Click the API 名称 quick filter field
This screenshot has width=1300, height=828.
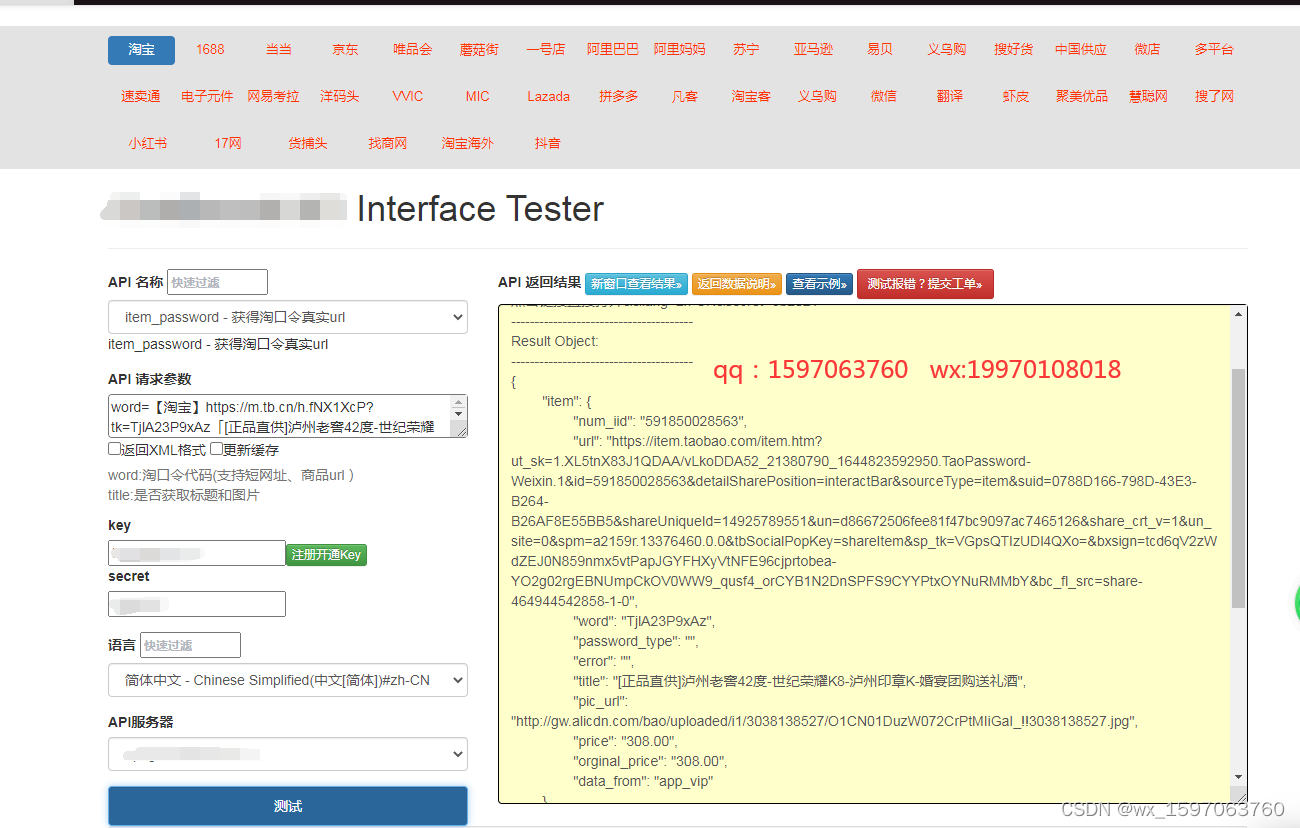(217, 282)
